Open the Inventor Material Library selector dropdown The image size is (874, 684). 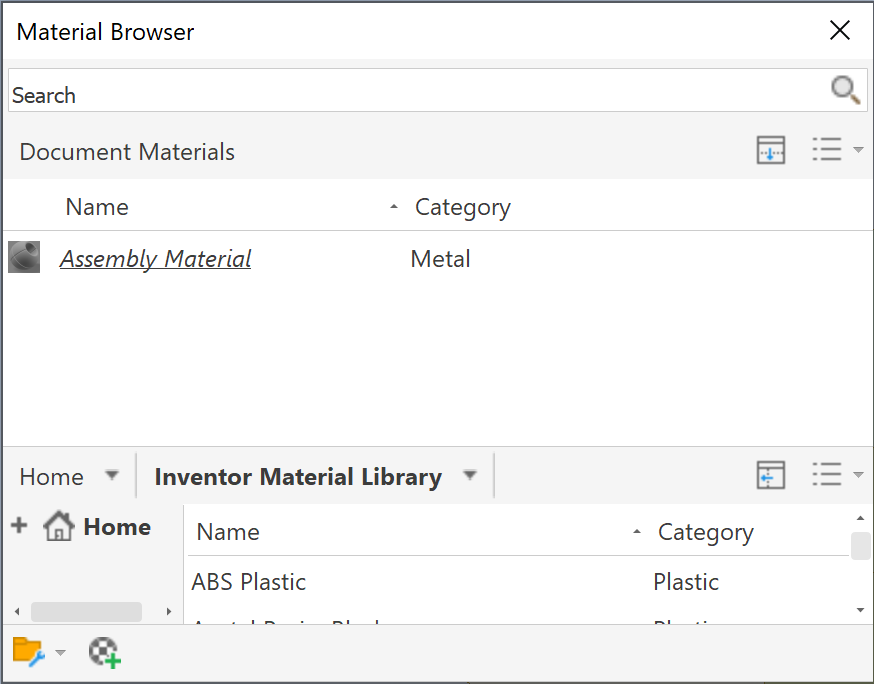coord(470,476)
